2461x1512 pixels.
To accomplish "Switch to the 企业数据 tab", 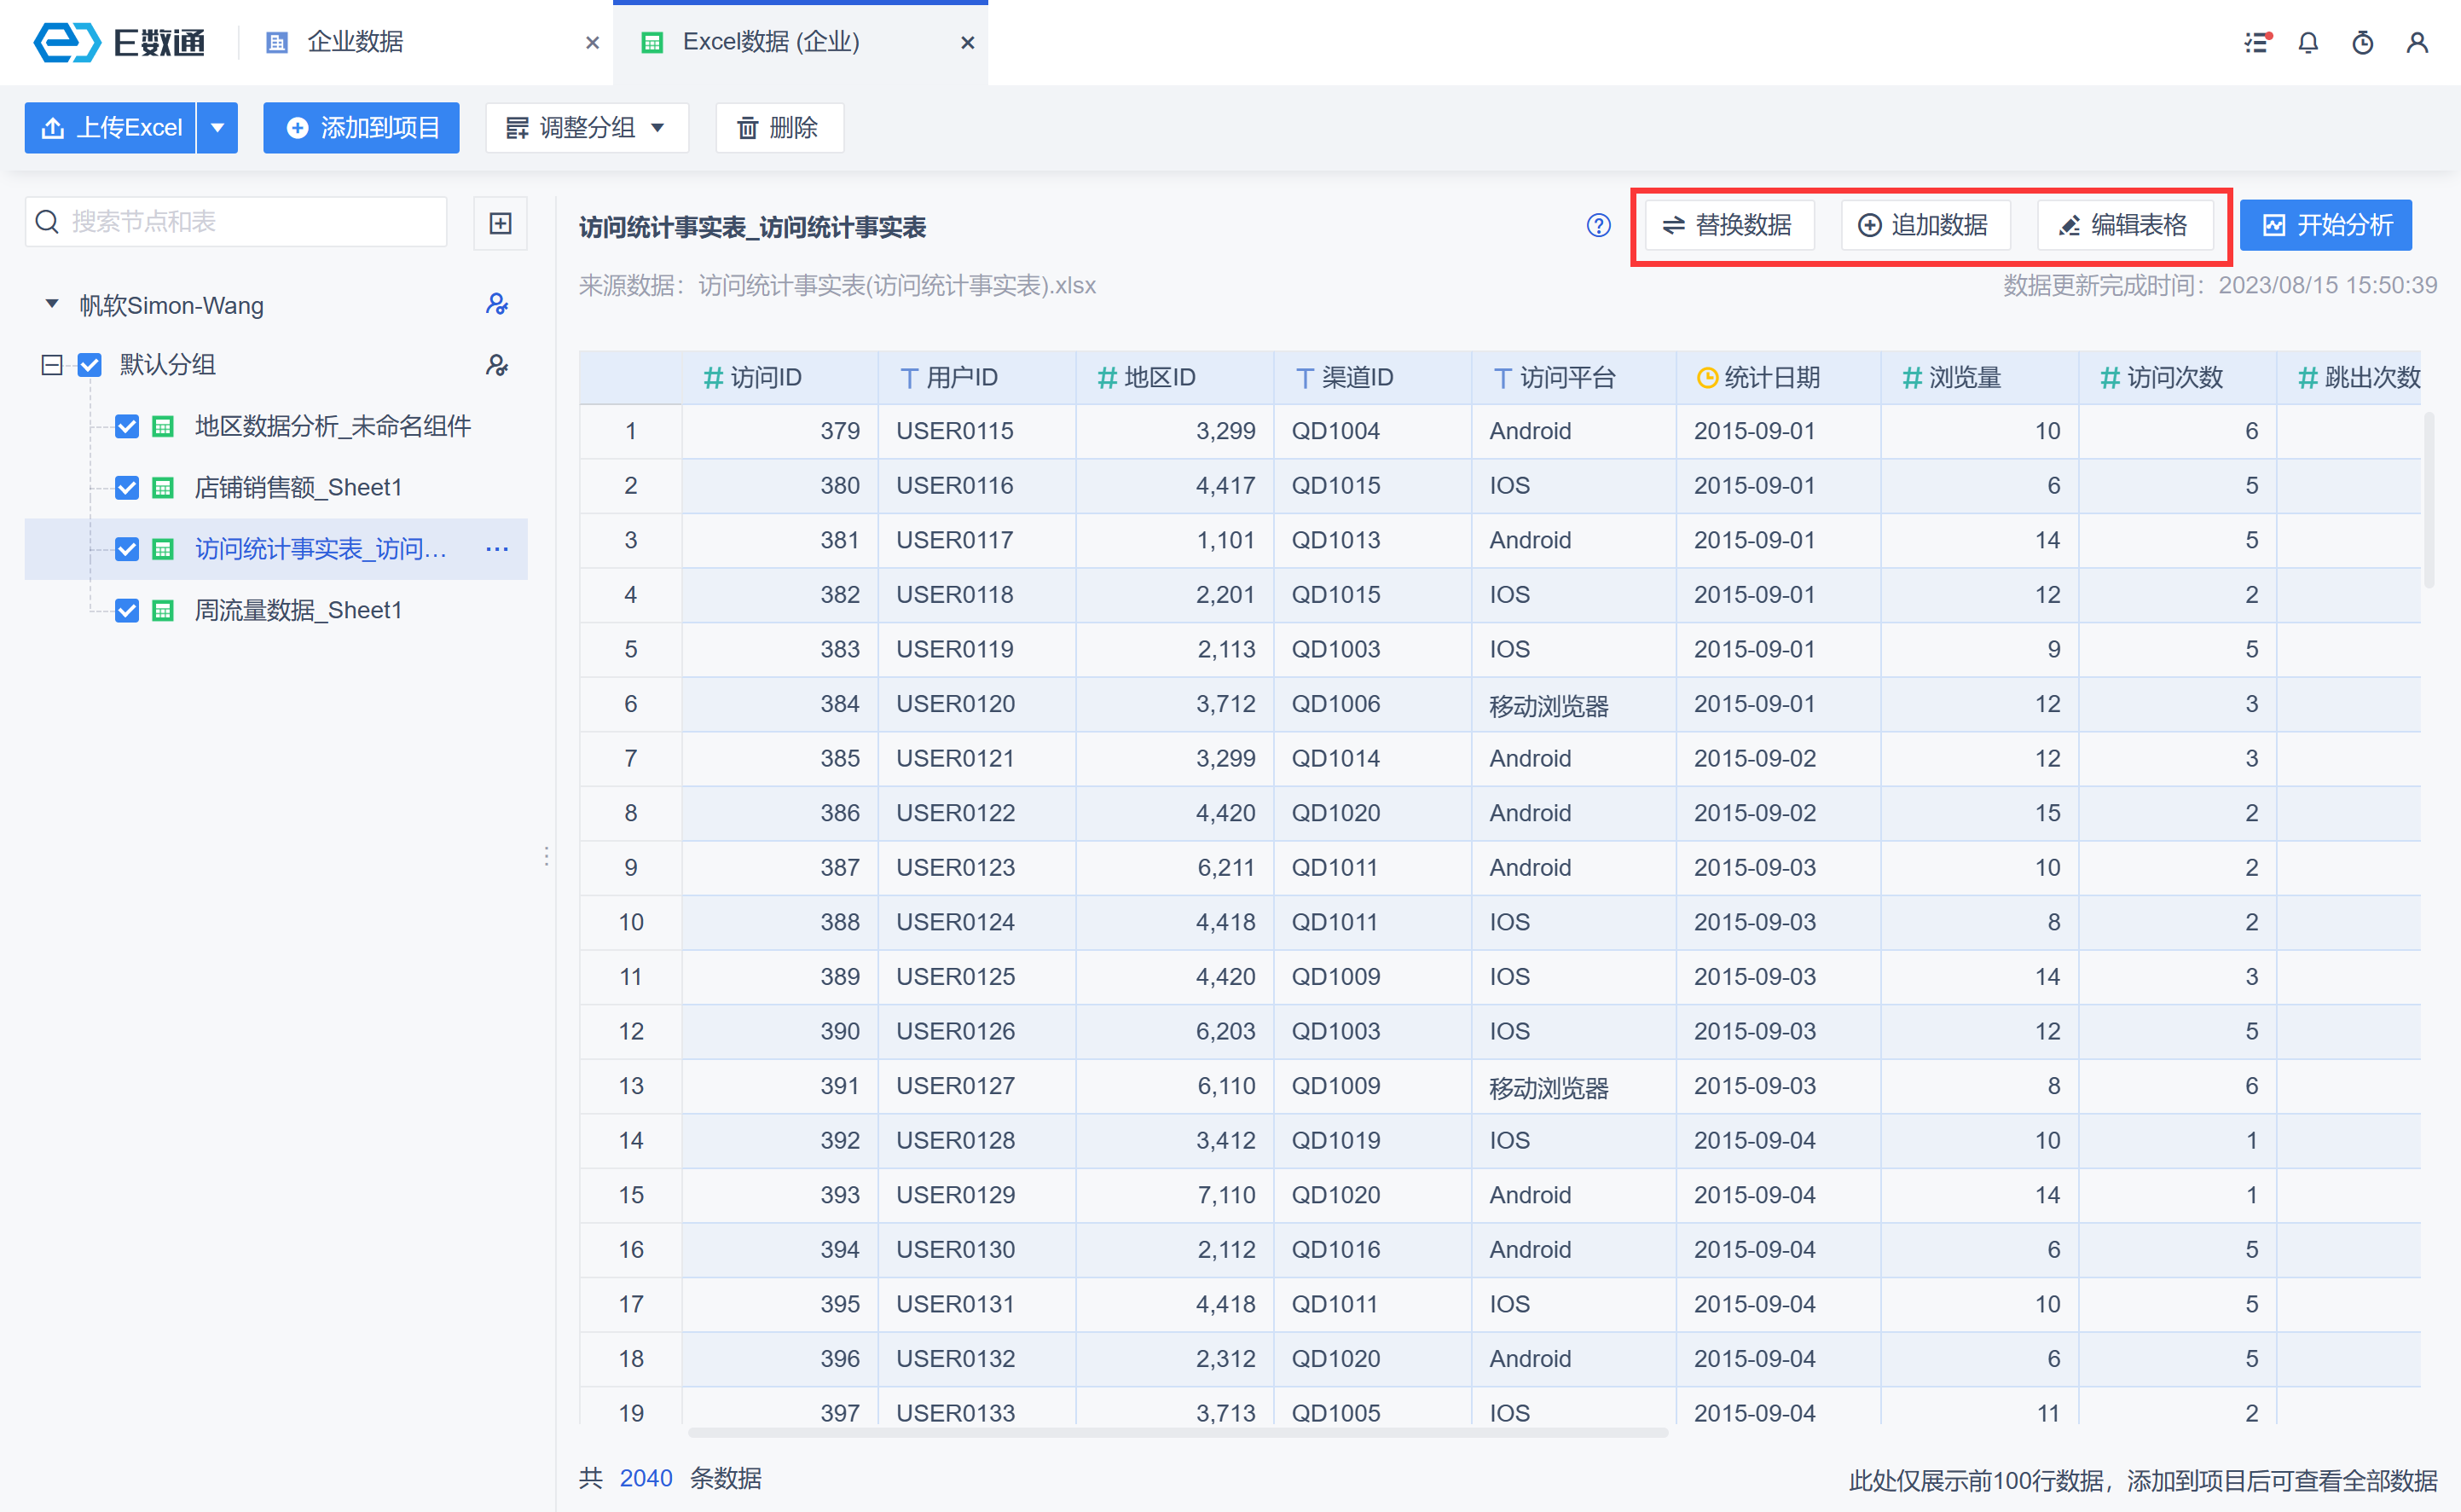I will [x=355, y=42].
